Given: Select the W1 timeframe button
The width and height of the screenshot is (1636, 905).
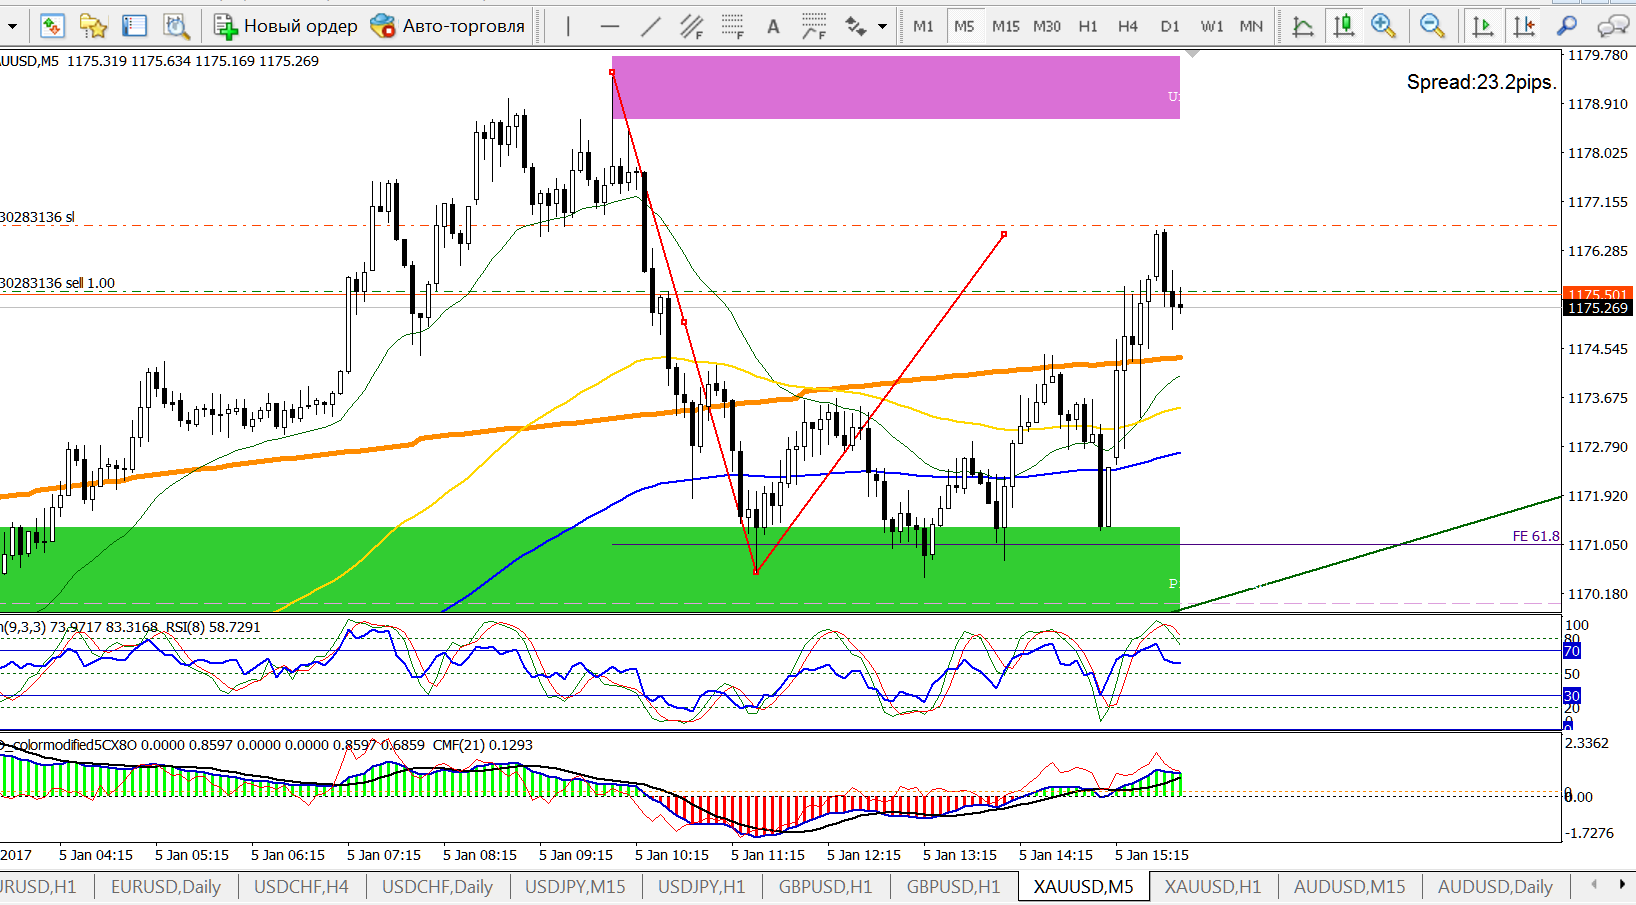Looking at the screenshot, I should pyautogui.click(x=1212, y=27).
